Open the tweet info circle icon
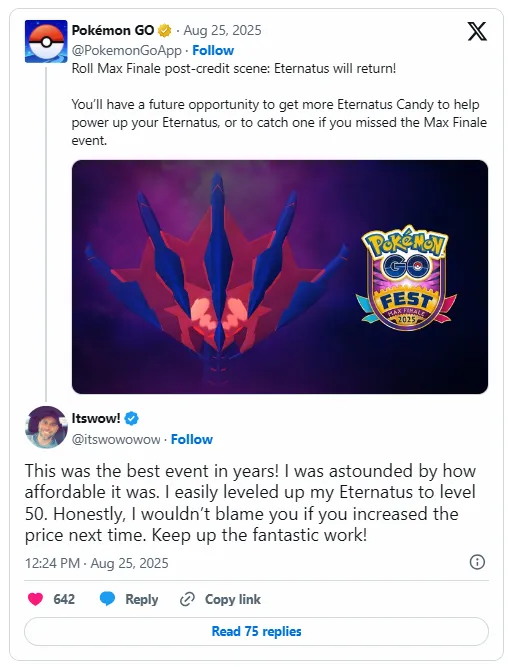This screenshot has height=667, width=512. click(477, 562)
